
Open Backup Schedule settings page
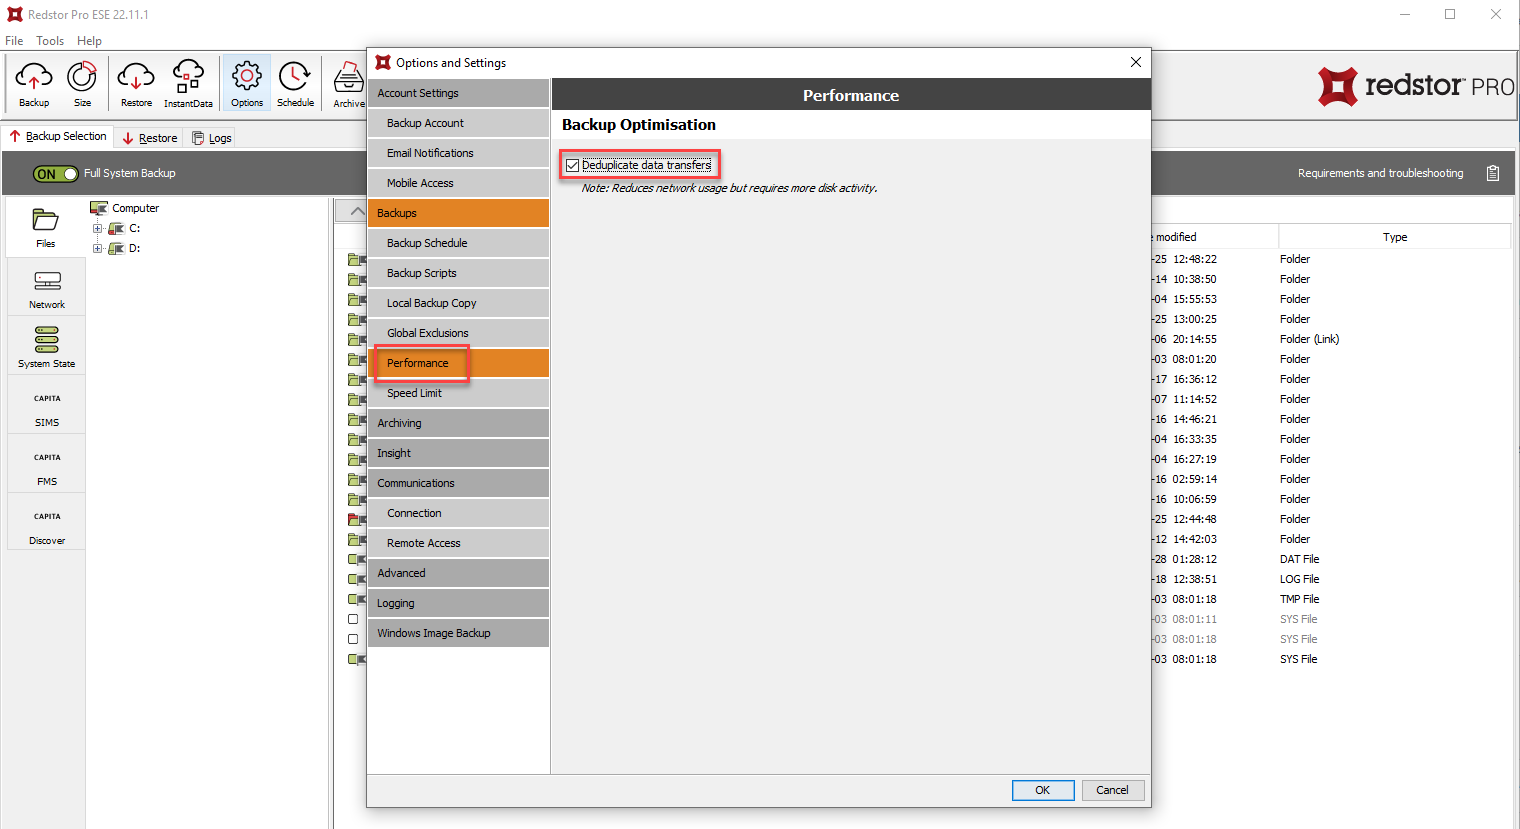(x=458, y=243)
